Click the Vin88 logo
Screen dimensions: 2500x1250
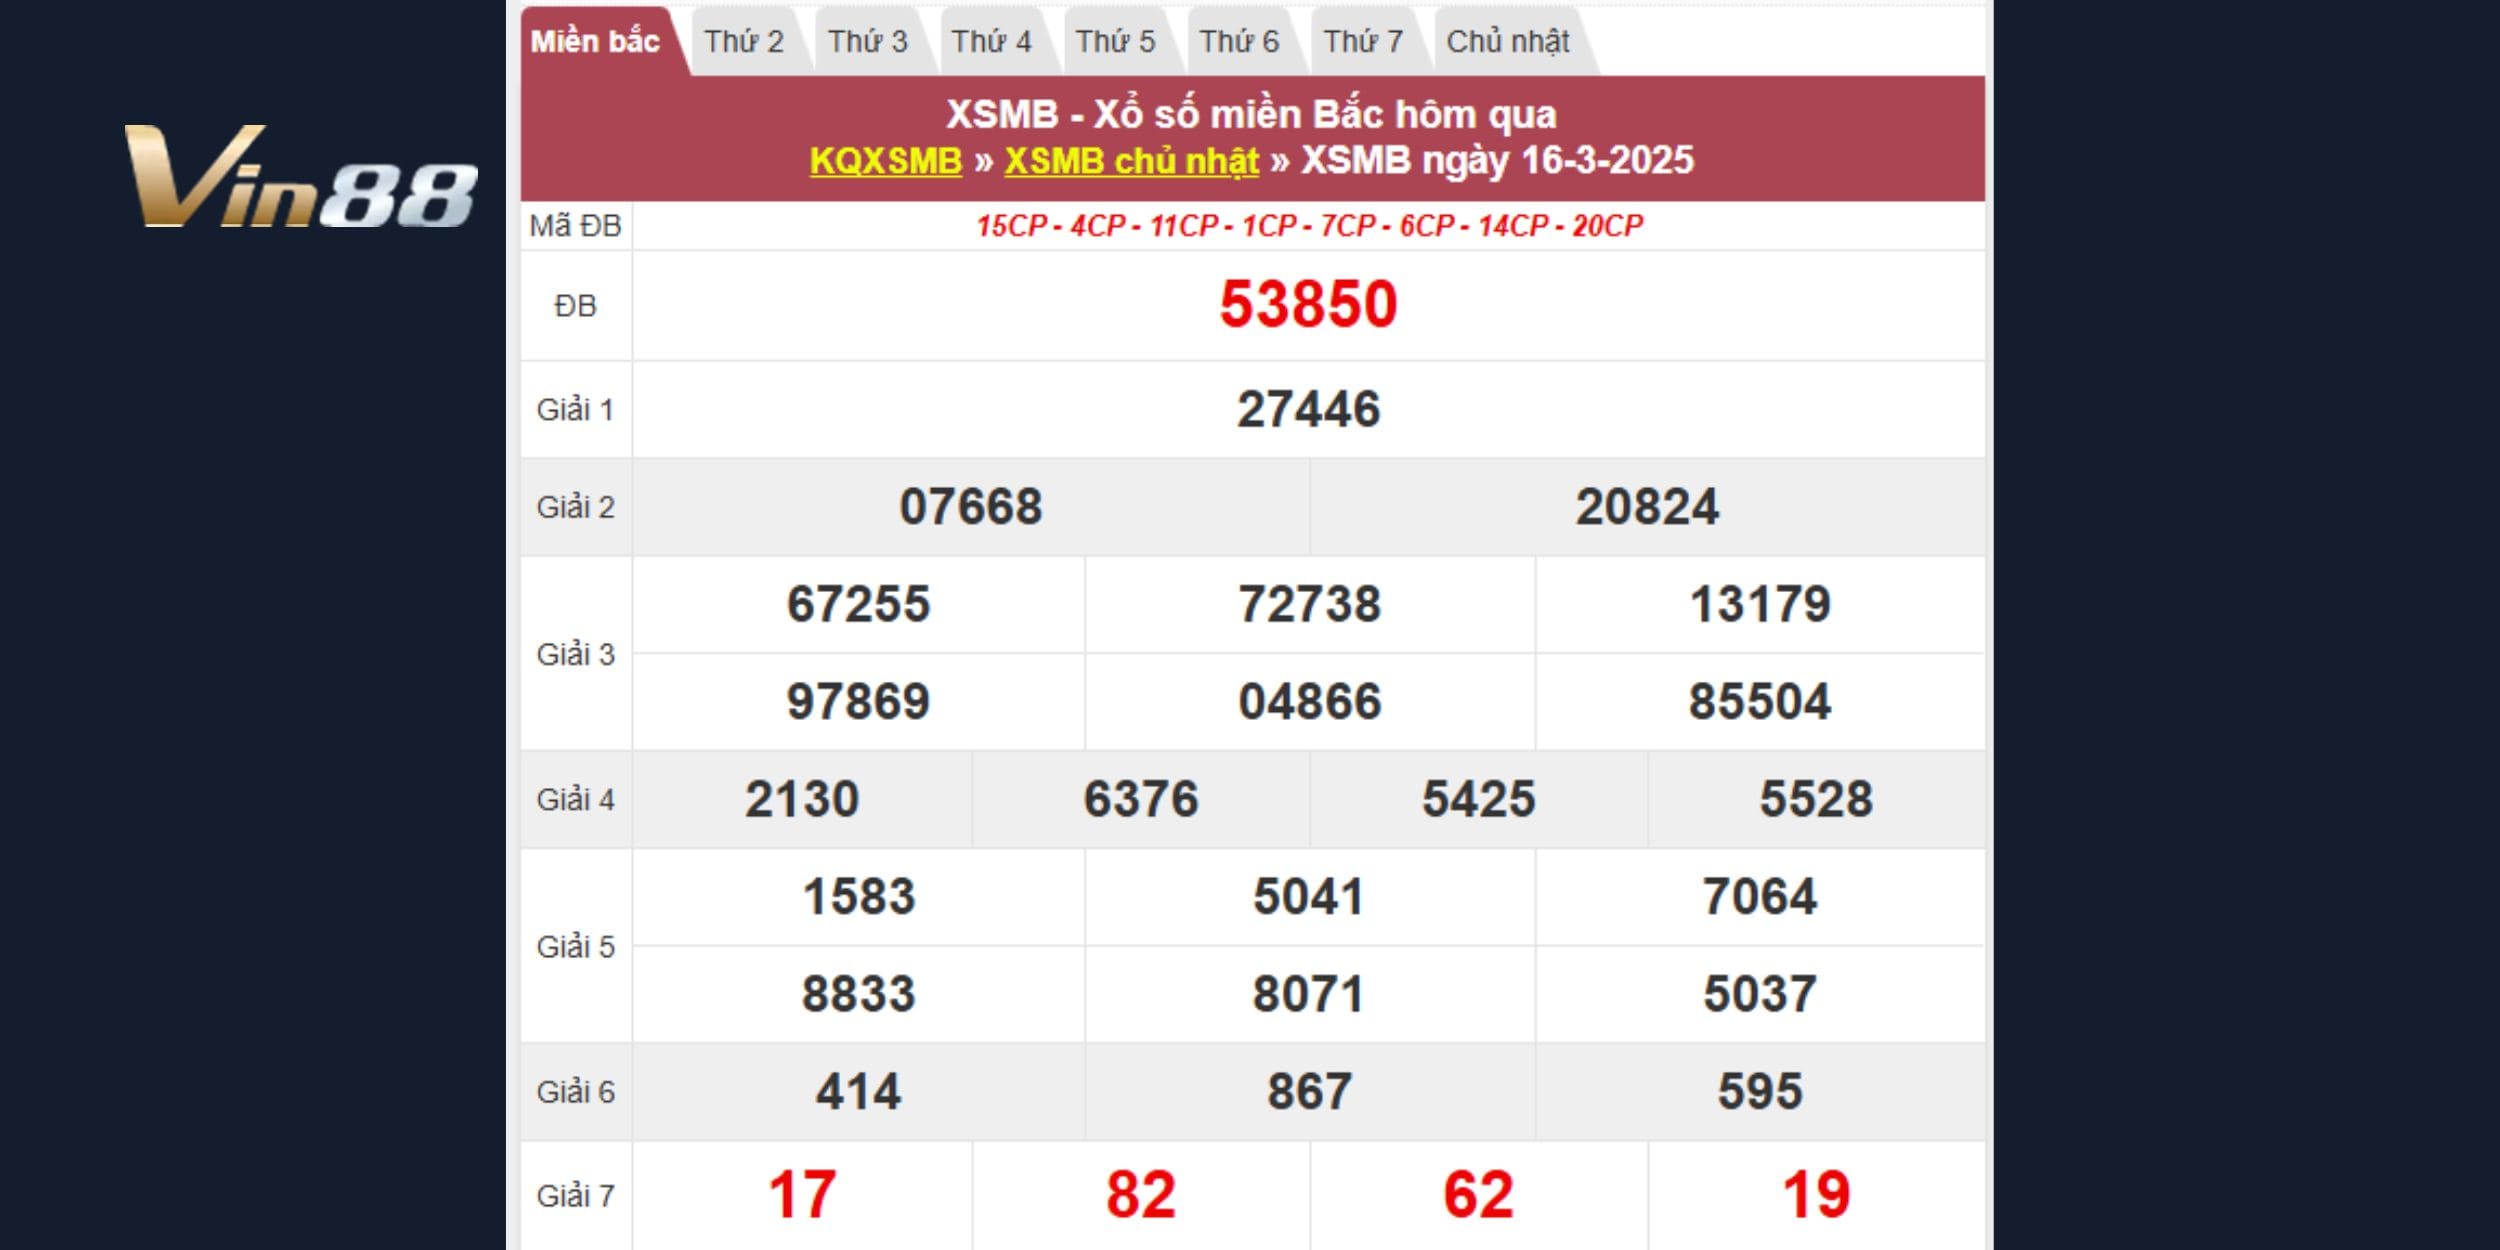click(301, 176)
